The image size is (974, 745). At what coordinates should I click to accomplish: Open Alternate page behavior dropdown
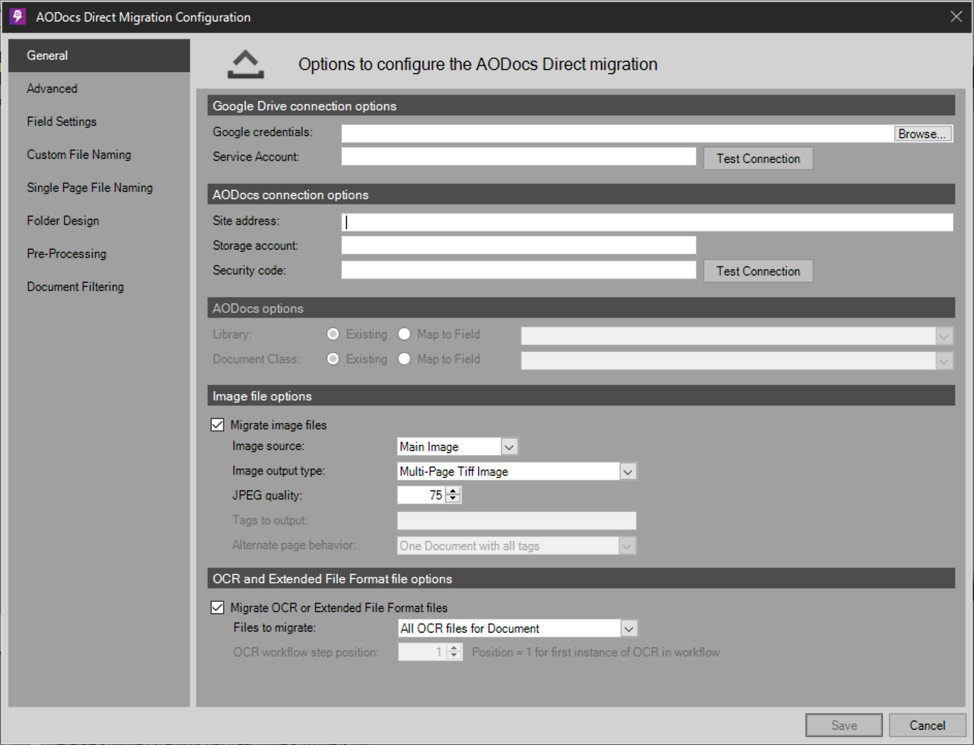click(627, 546)
